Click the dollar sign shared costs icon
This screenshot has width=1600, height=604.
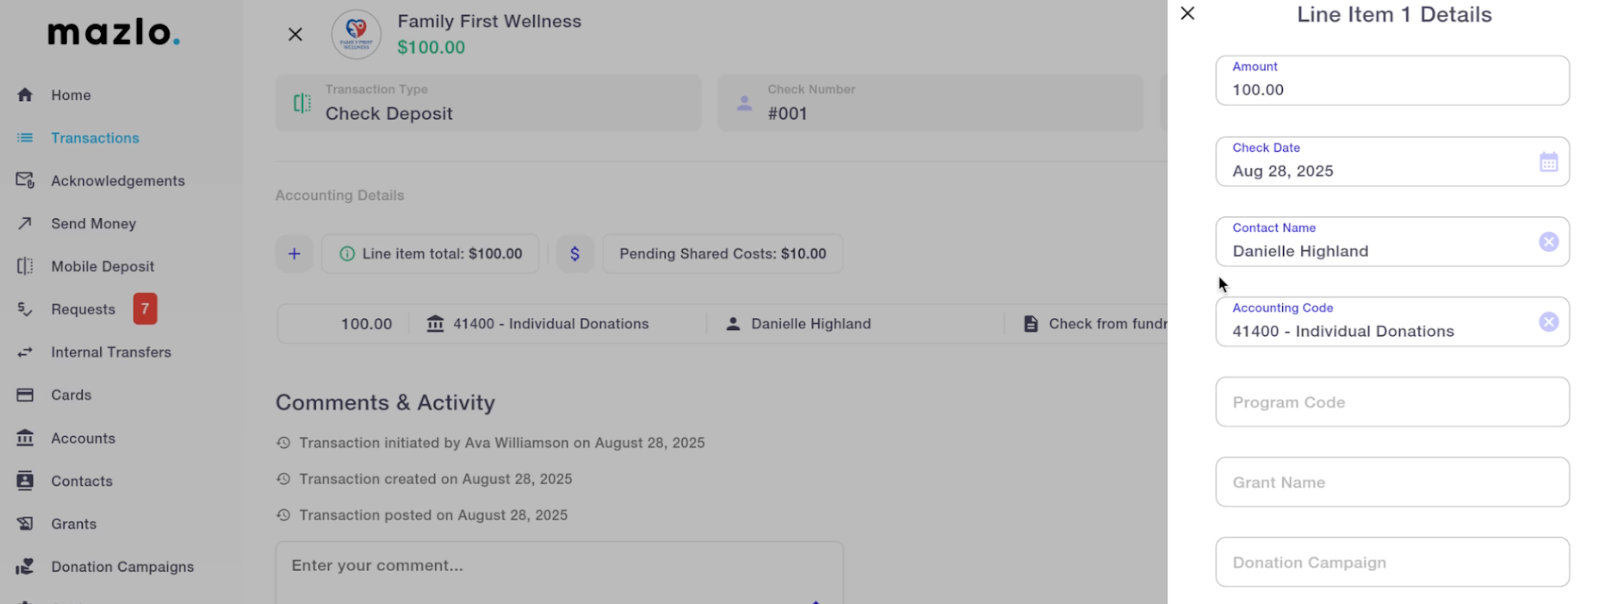tap(575, 254)
